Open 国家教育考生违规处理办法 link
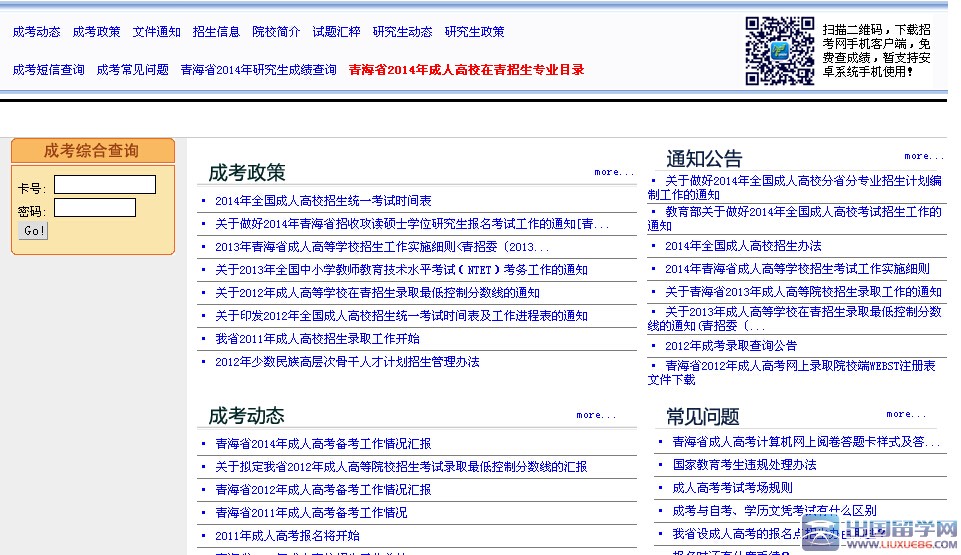This screenshot has height=555, width=961. point(744,465)
